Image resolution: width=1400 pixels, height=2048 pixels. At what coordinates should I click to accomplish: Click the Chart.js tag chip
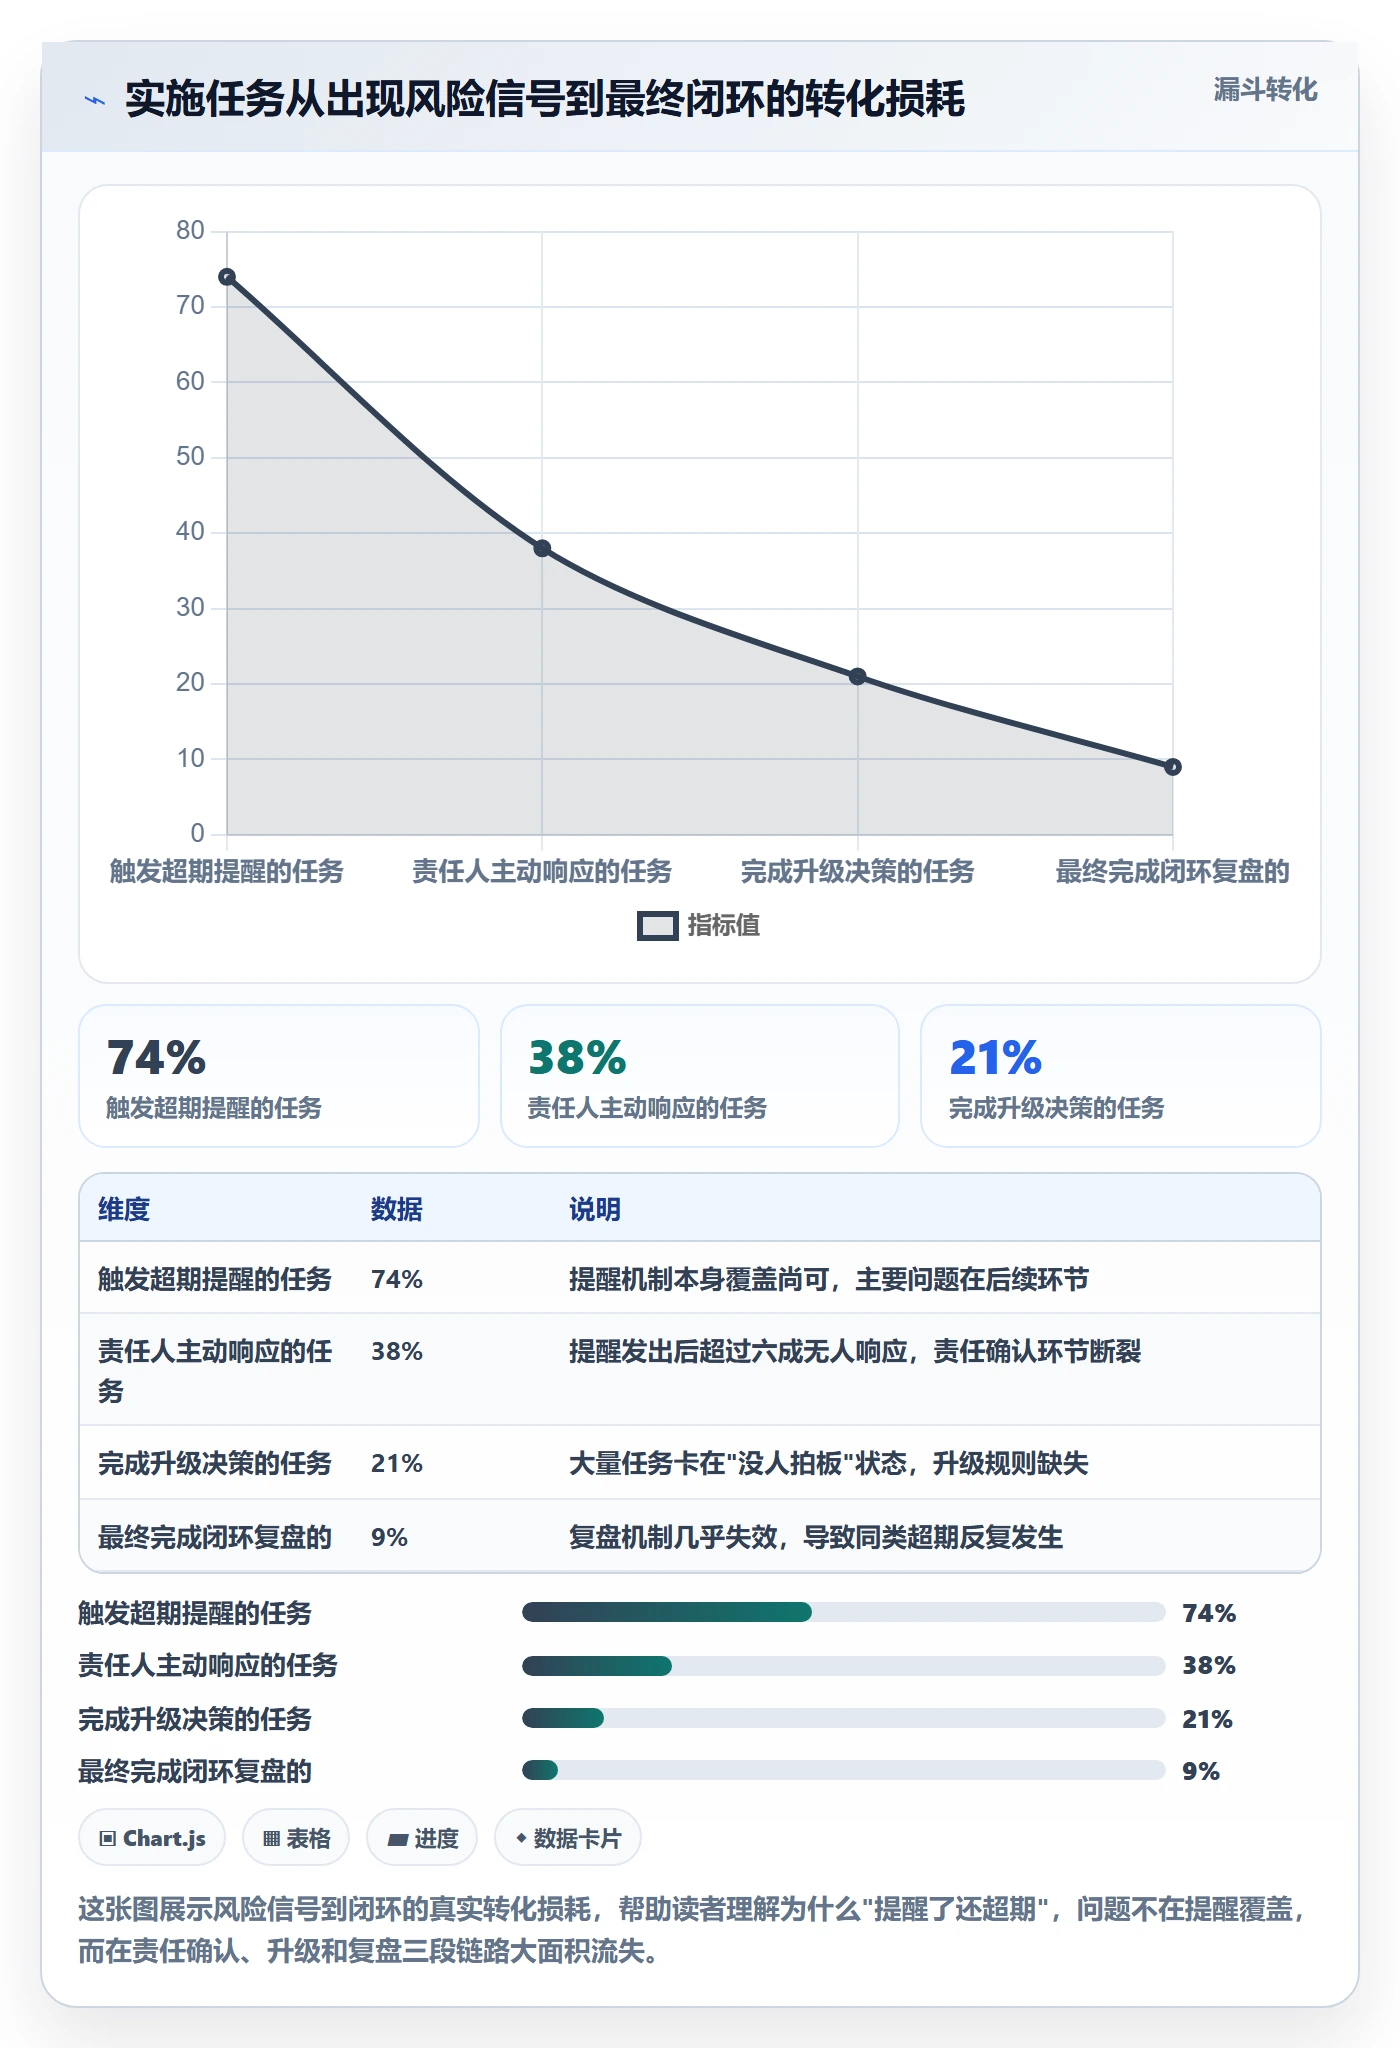[152, 1838]
